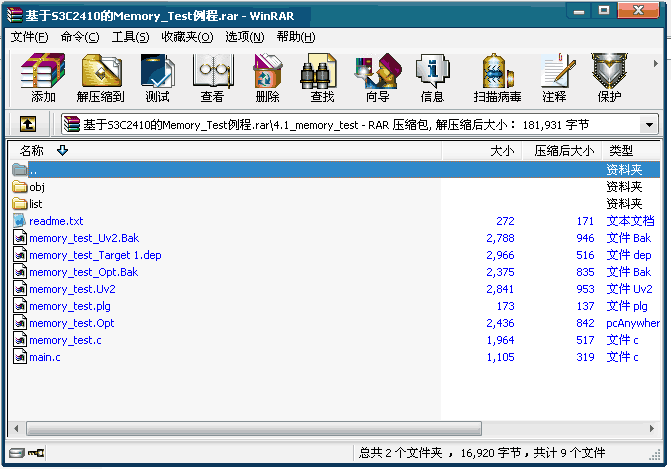Click the 删除 (Delete) toolbar icon
Image resolution: width=671 pixels, height=469 pixels.
267,78
